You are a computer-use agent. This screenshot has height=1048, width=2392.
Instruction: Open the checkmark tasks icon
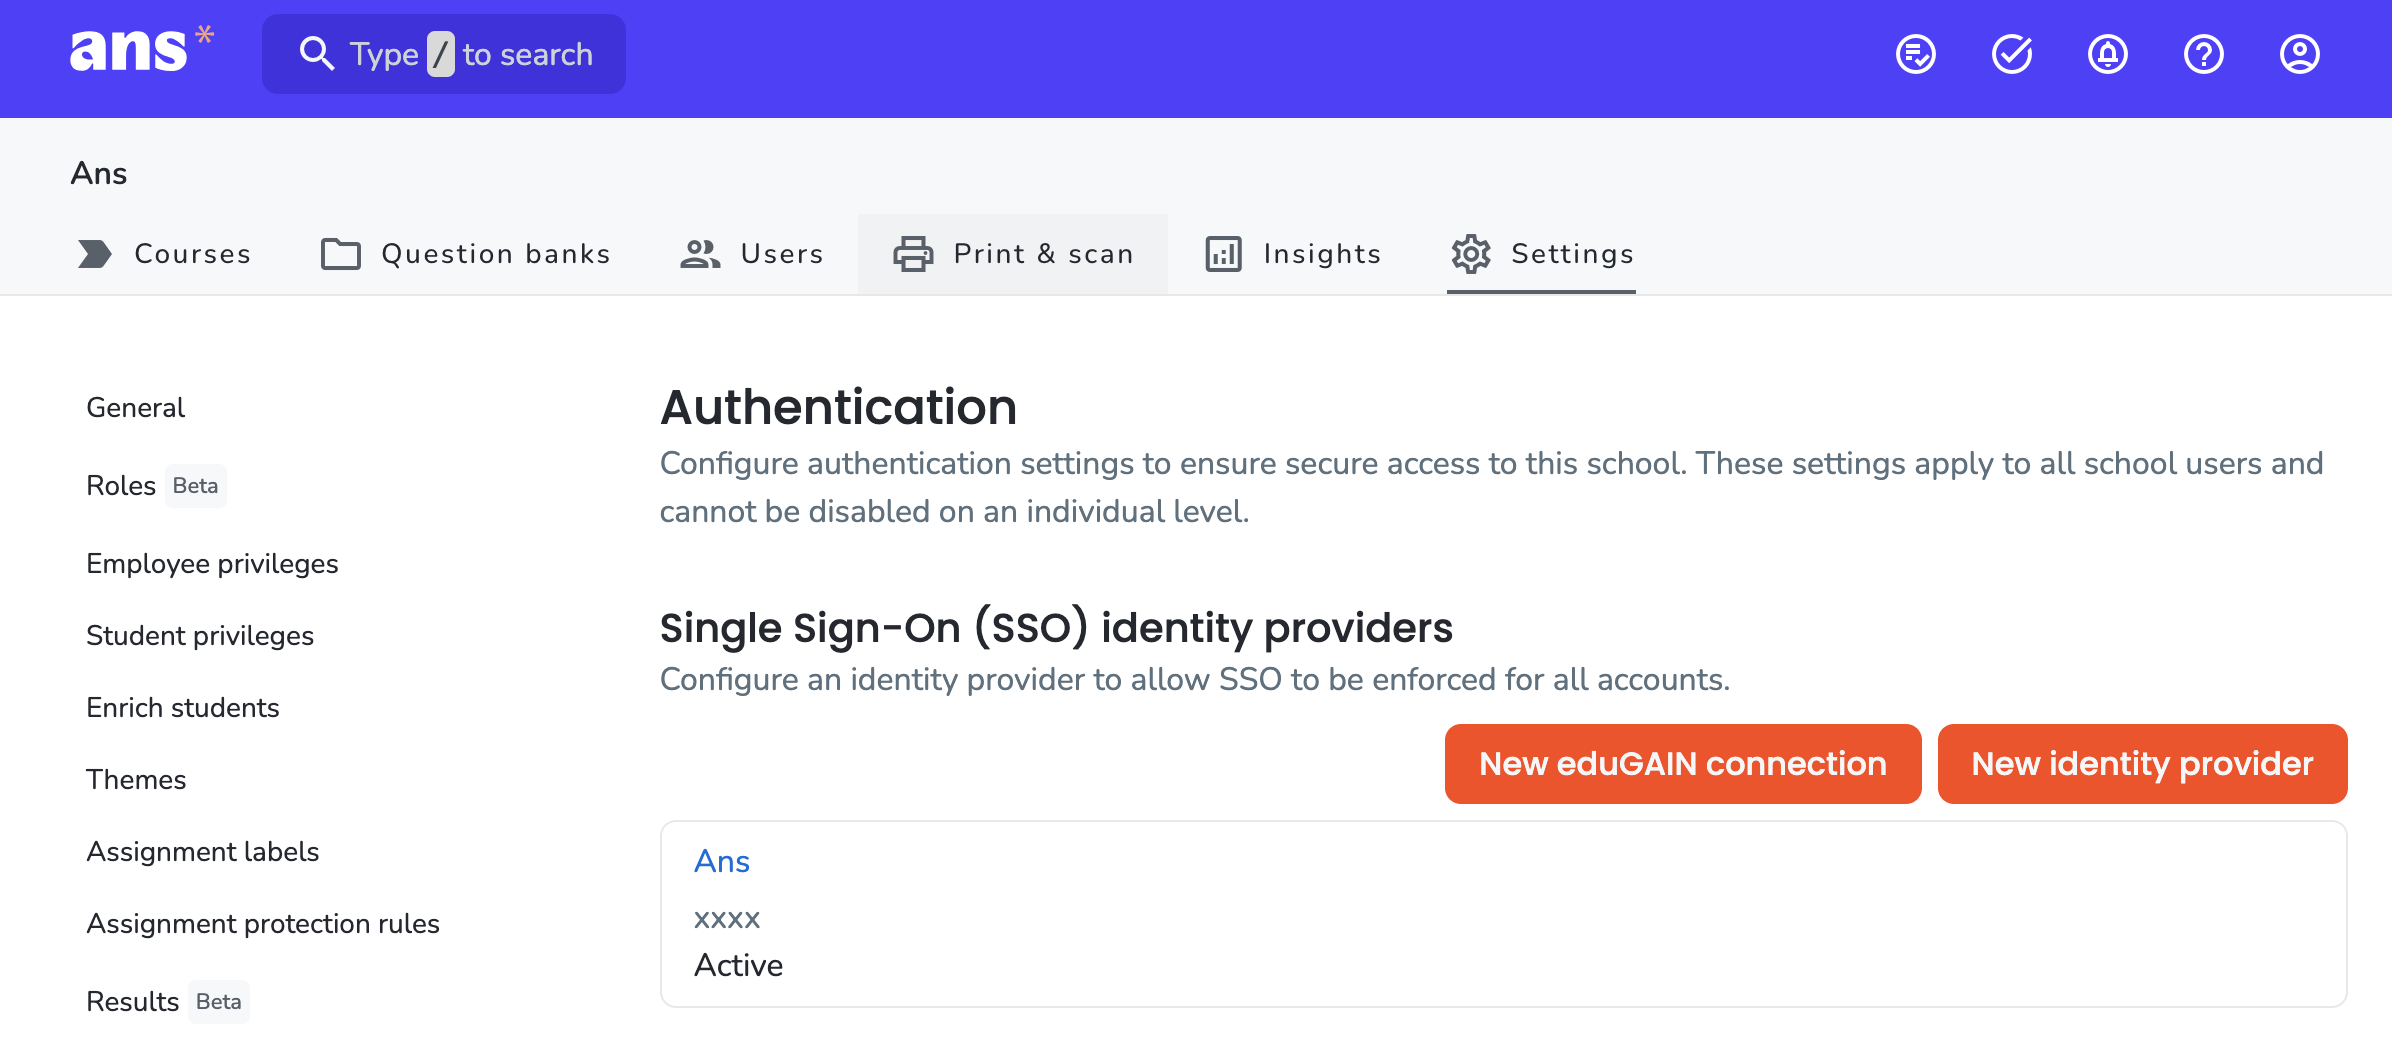coord(2012,54)
